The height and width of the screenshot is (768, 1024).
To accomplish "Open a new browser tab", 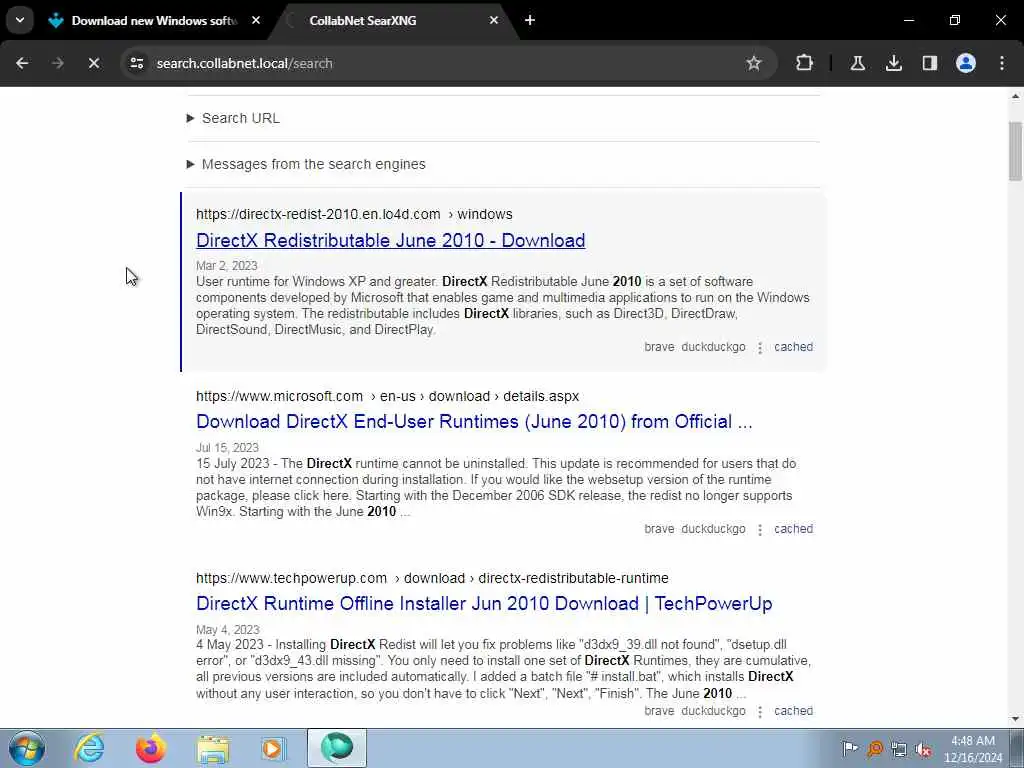I will pyautogui.click(x=530, y=20).
